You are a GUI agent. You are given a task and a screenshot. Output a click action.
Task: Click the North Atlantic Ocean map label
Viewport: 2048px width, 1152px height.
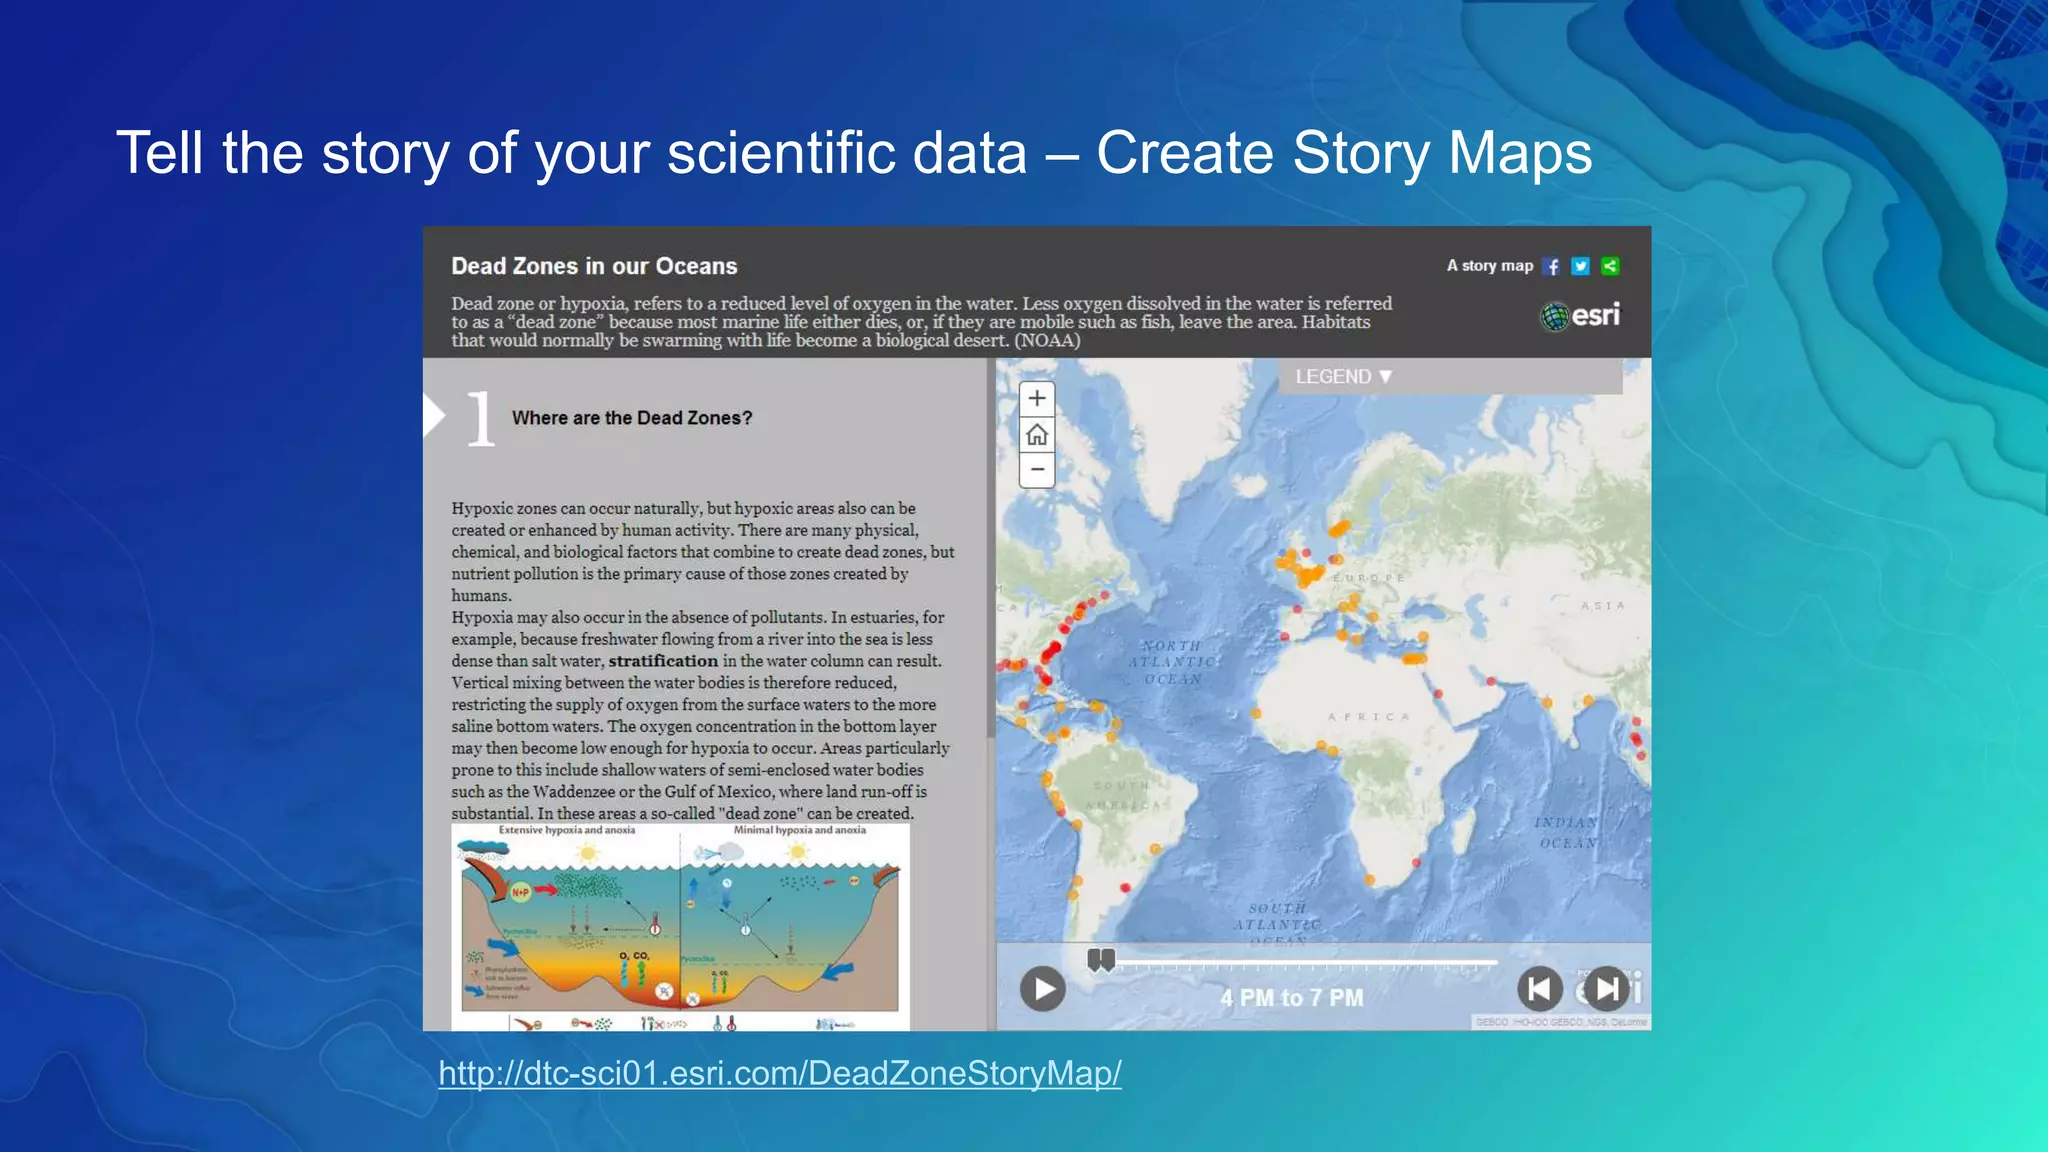(x=1172, y=662)
